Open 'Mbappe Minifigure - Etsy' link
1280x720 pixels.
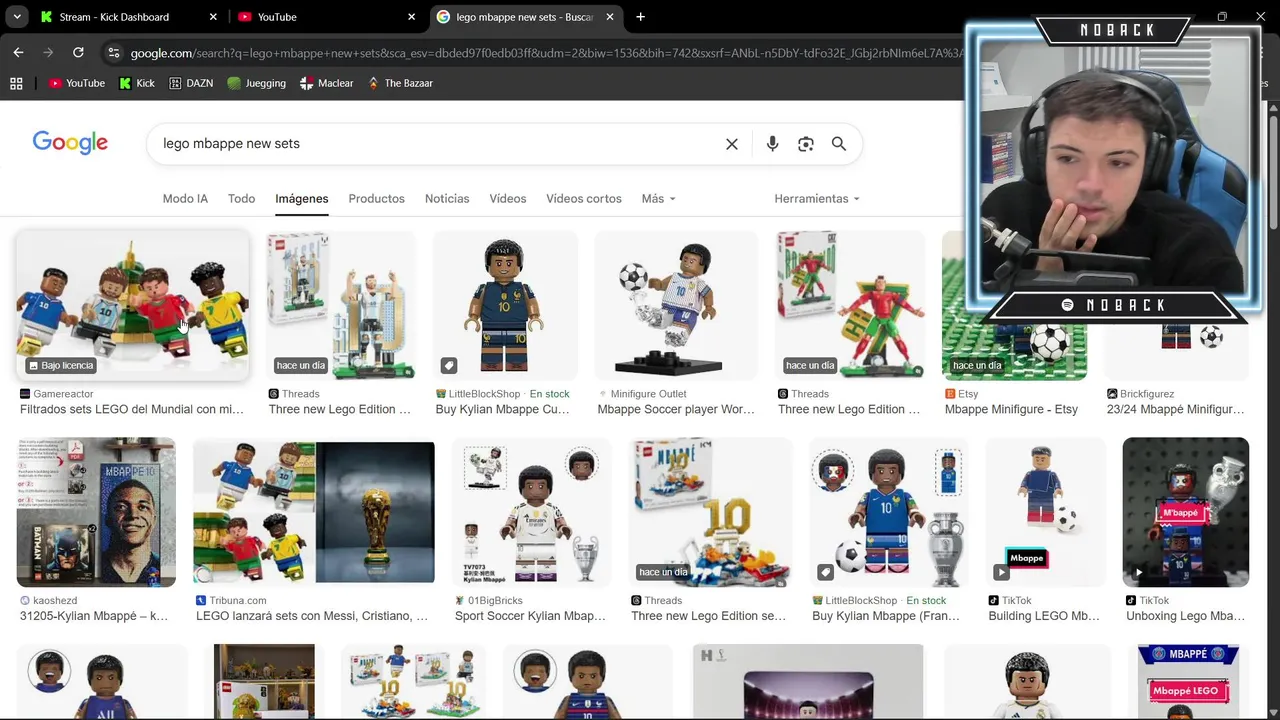(1011, 409)
